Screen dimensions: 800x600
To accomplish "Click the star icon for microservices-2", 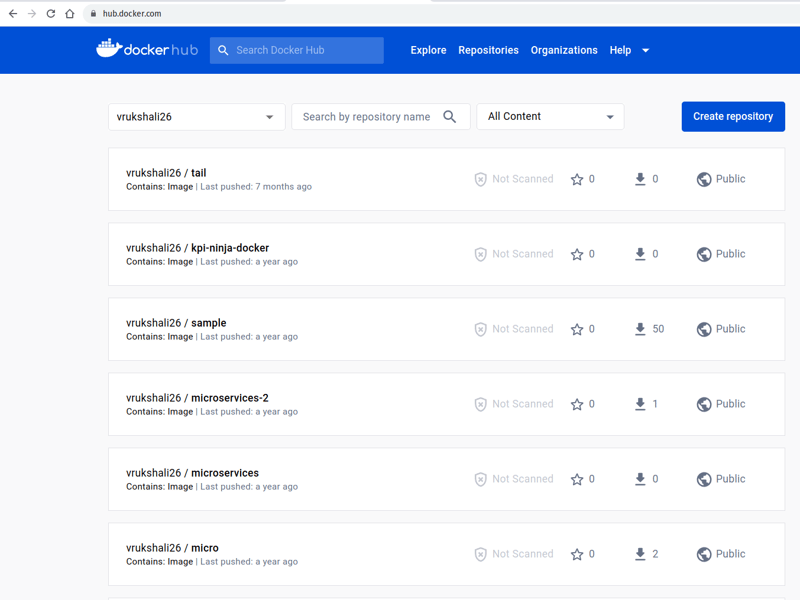I will [x=577, y=404].
